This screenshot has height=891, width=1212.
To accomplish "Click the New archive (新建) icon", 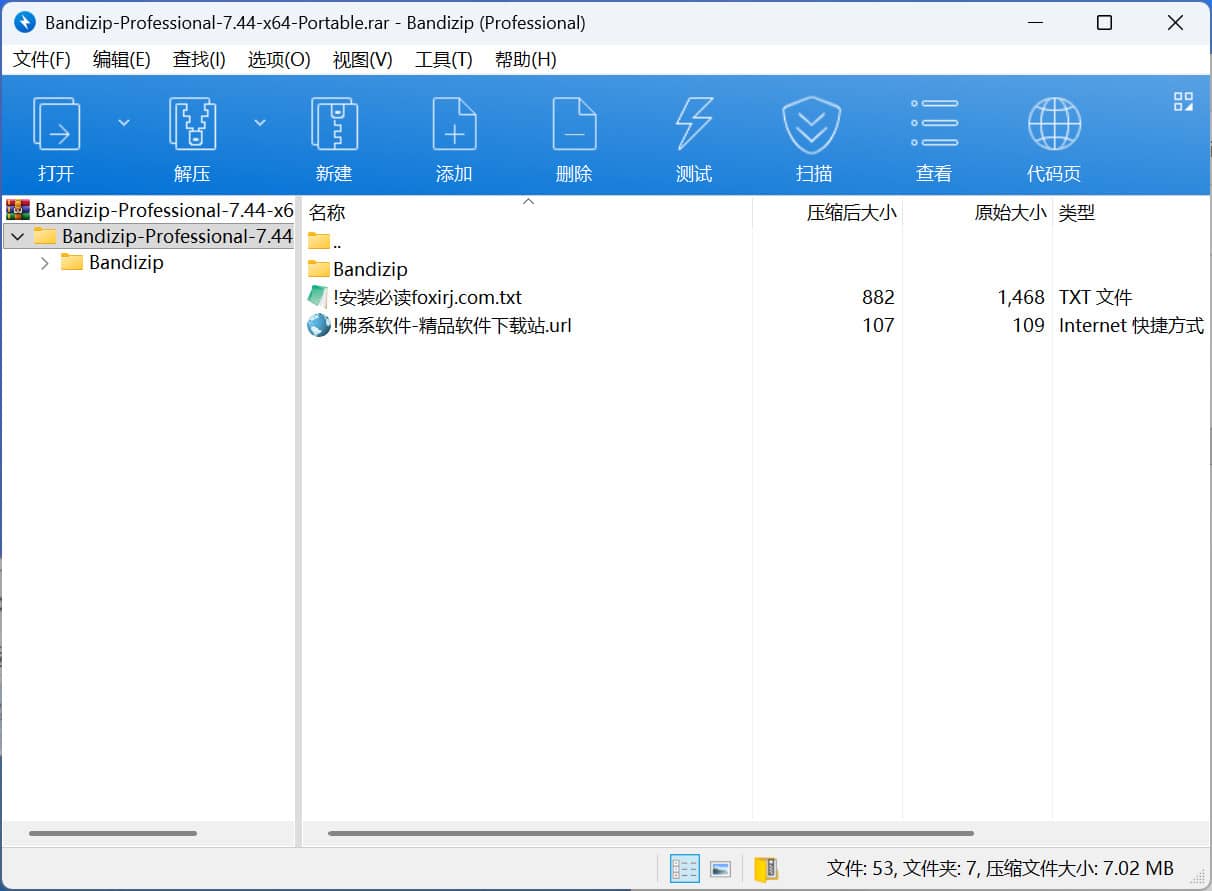I will click(334, 124).
